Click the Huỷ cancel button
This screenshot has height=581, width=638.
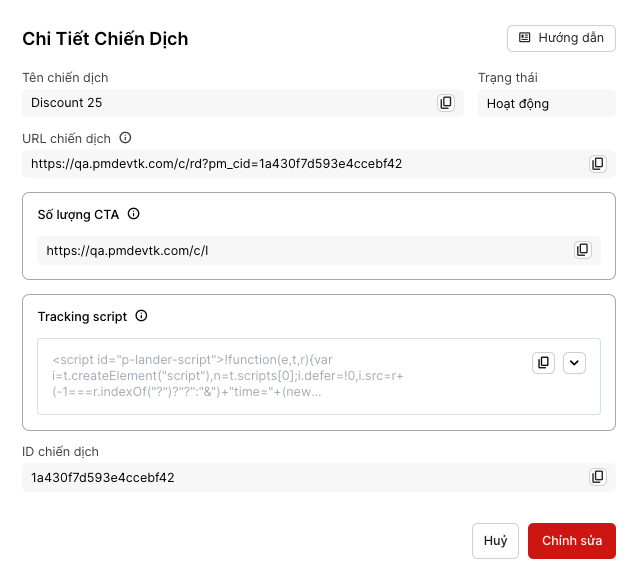pyautogui.click(x=495, y=541)
